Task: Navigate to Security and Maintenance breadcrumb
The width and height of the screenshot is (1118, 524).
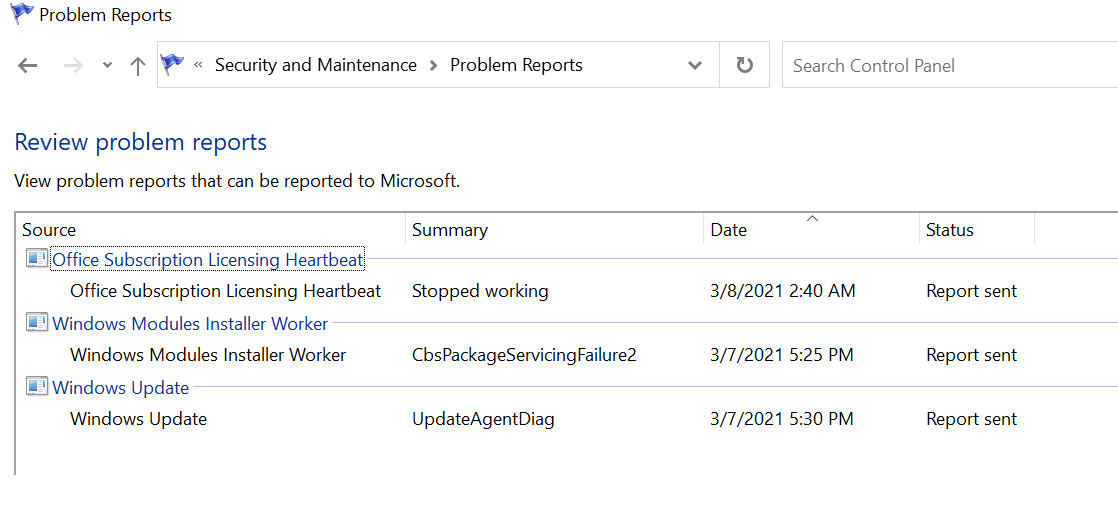Action: coord(315,65)
